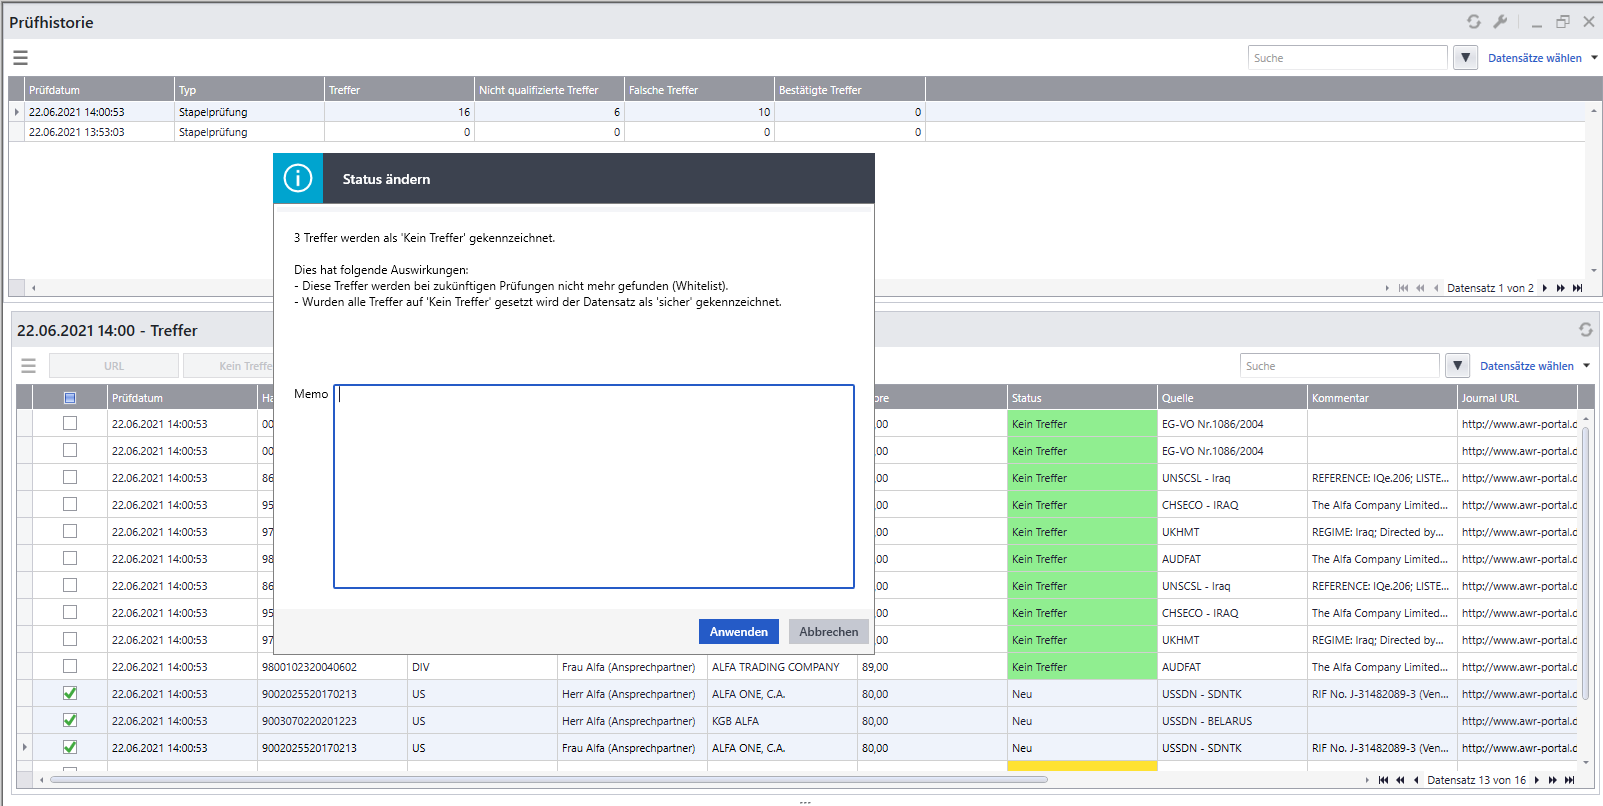
Task: Click the Abbrechen button
Action: click(828, 632)
